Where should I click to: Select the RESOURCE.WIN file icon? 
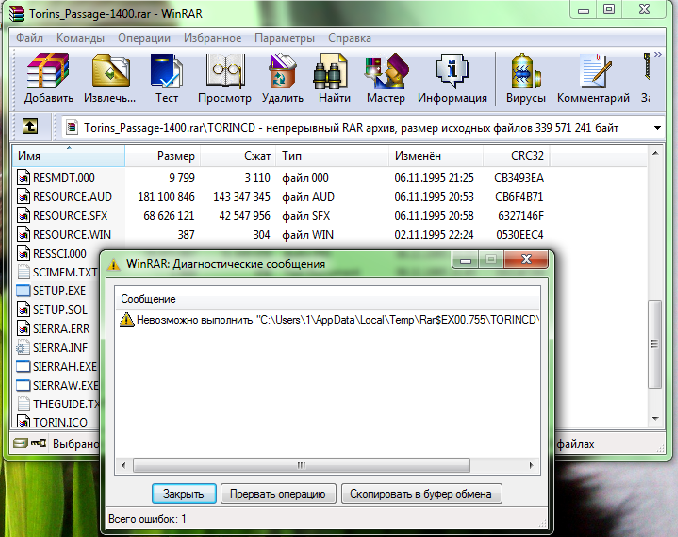pos(23,235)
